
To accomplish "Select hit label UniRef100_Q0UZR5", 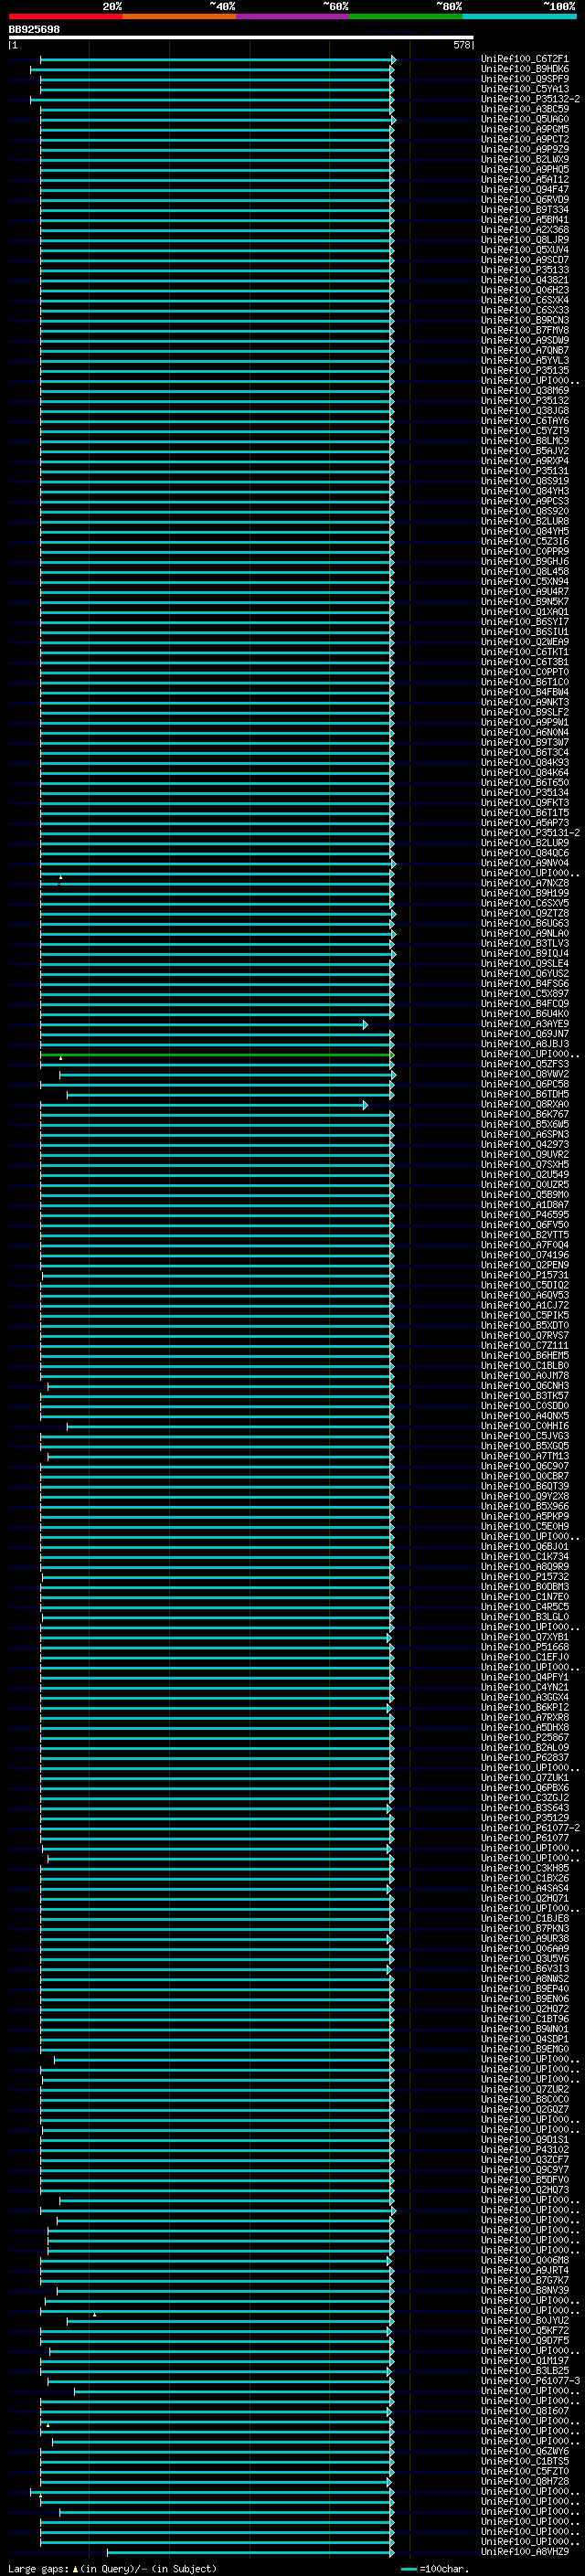I will pyautogui.click(x=525, y=1184).
